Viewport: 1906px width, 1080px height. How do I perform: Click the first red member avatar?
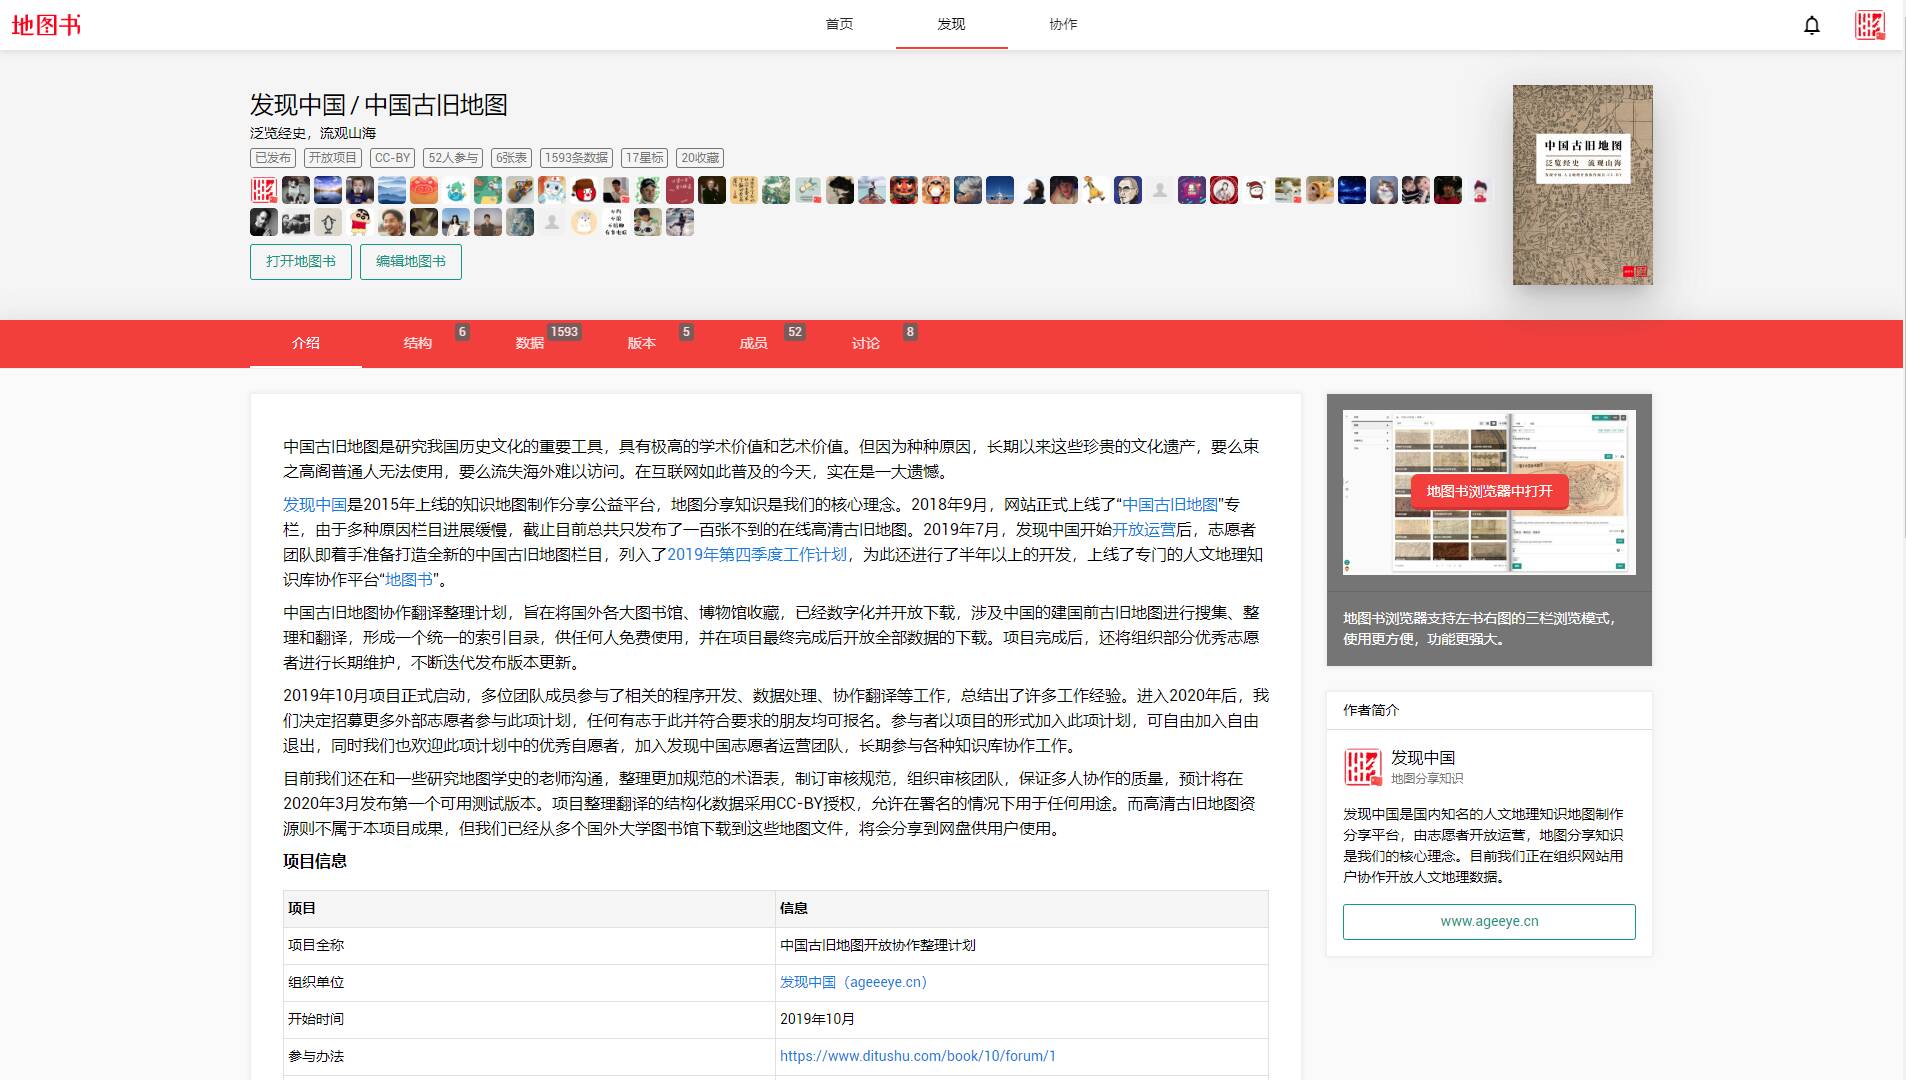point(263,190)
